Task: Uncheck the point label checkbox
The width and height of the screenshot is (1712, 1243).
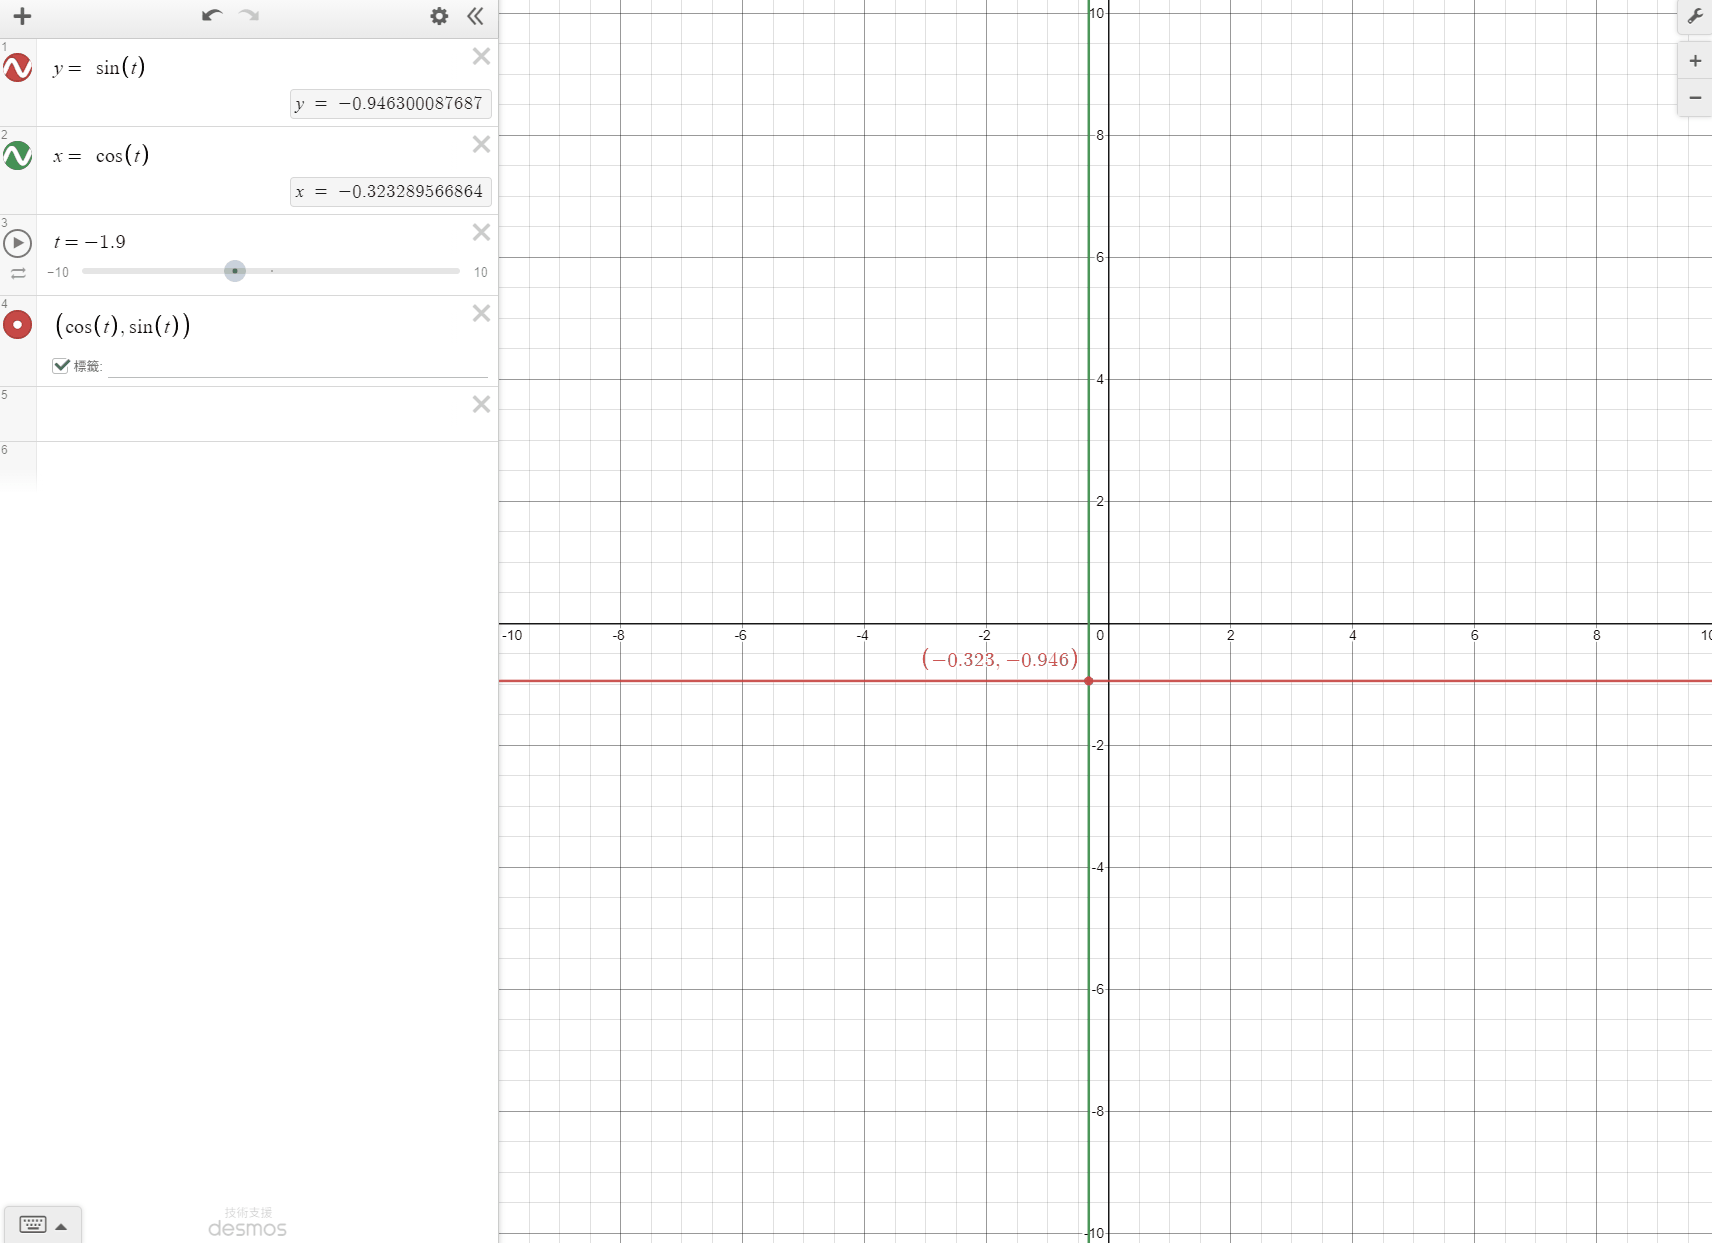Action: tap(61, 365)
